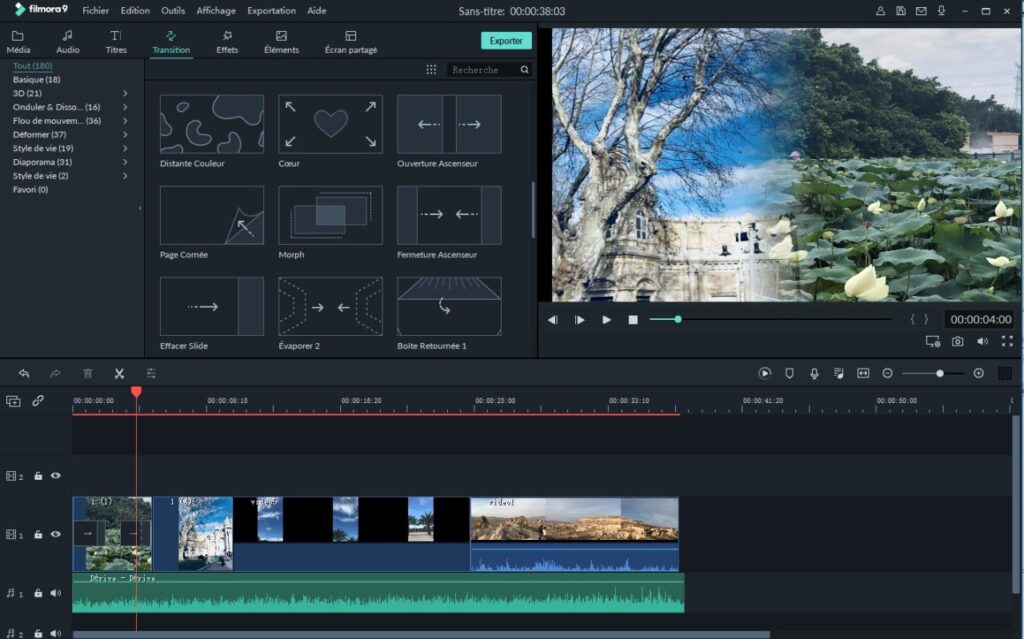Screen dimensions: 1024x639
Task: Enter fullscreen preview with the expand icon
Action: pyautogui.click(x=1007, y=341)
